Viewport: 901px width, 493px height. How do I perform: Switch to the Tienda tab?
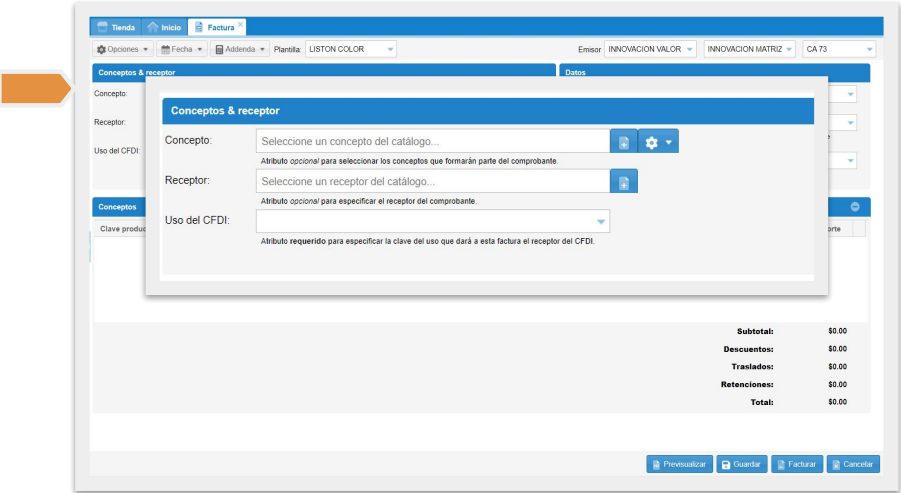[x=116, y=28]
